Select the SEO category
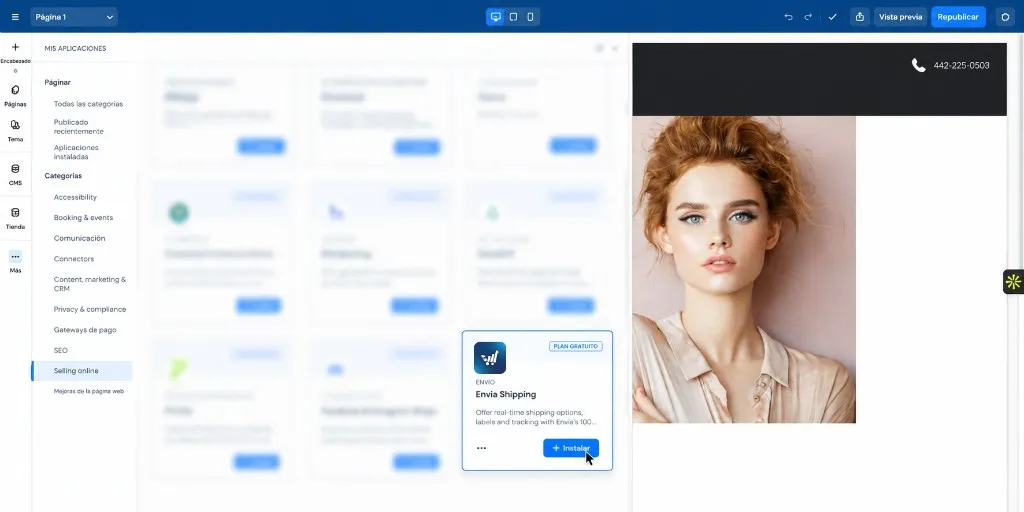Screen dimensions: 1024x512 tap(61, 351)
